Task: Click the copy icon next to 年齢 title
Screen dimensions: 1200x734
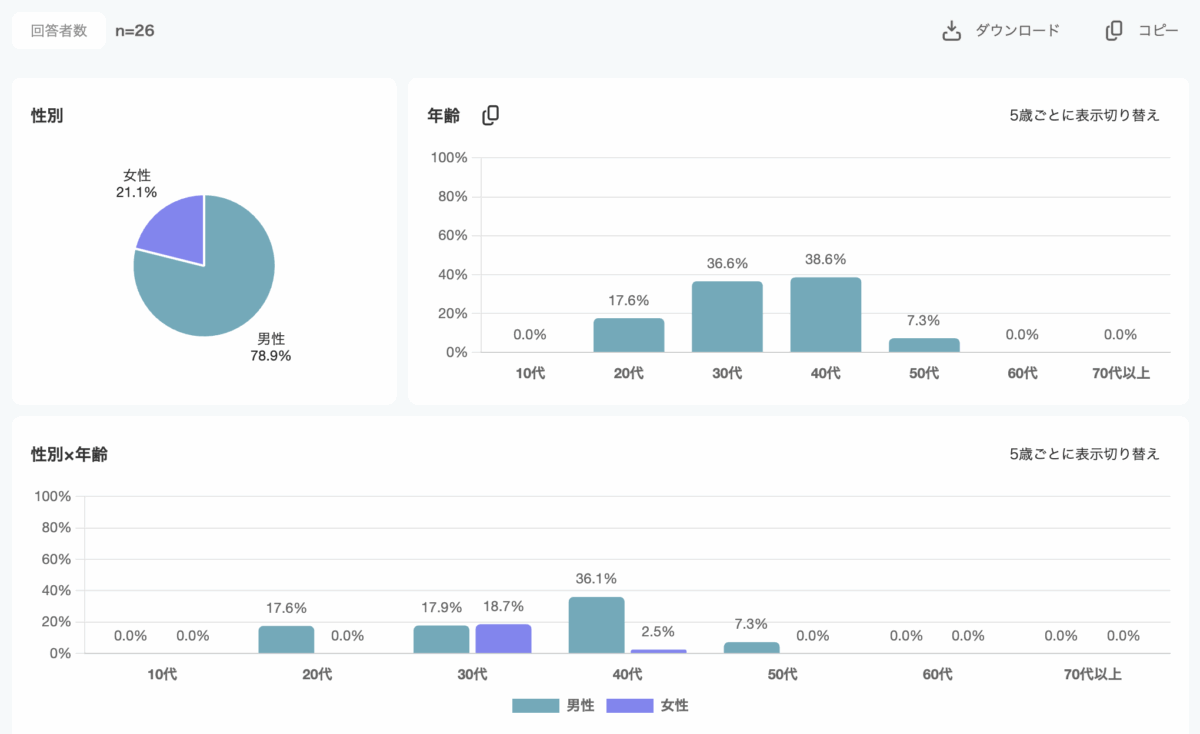Action: coord(490,116)
